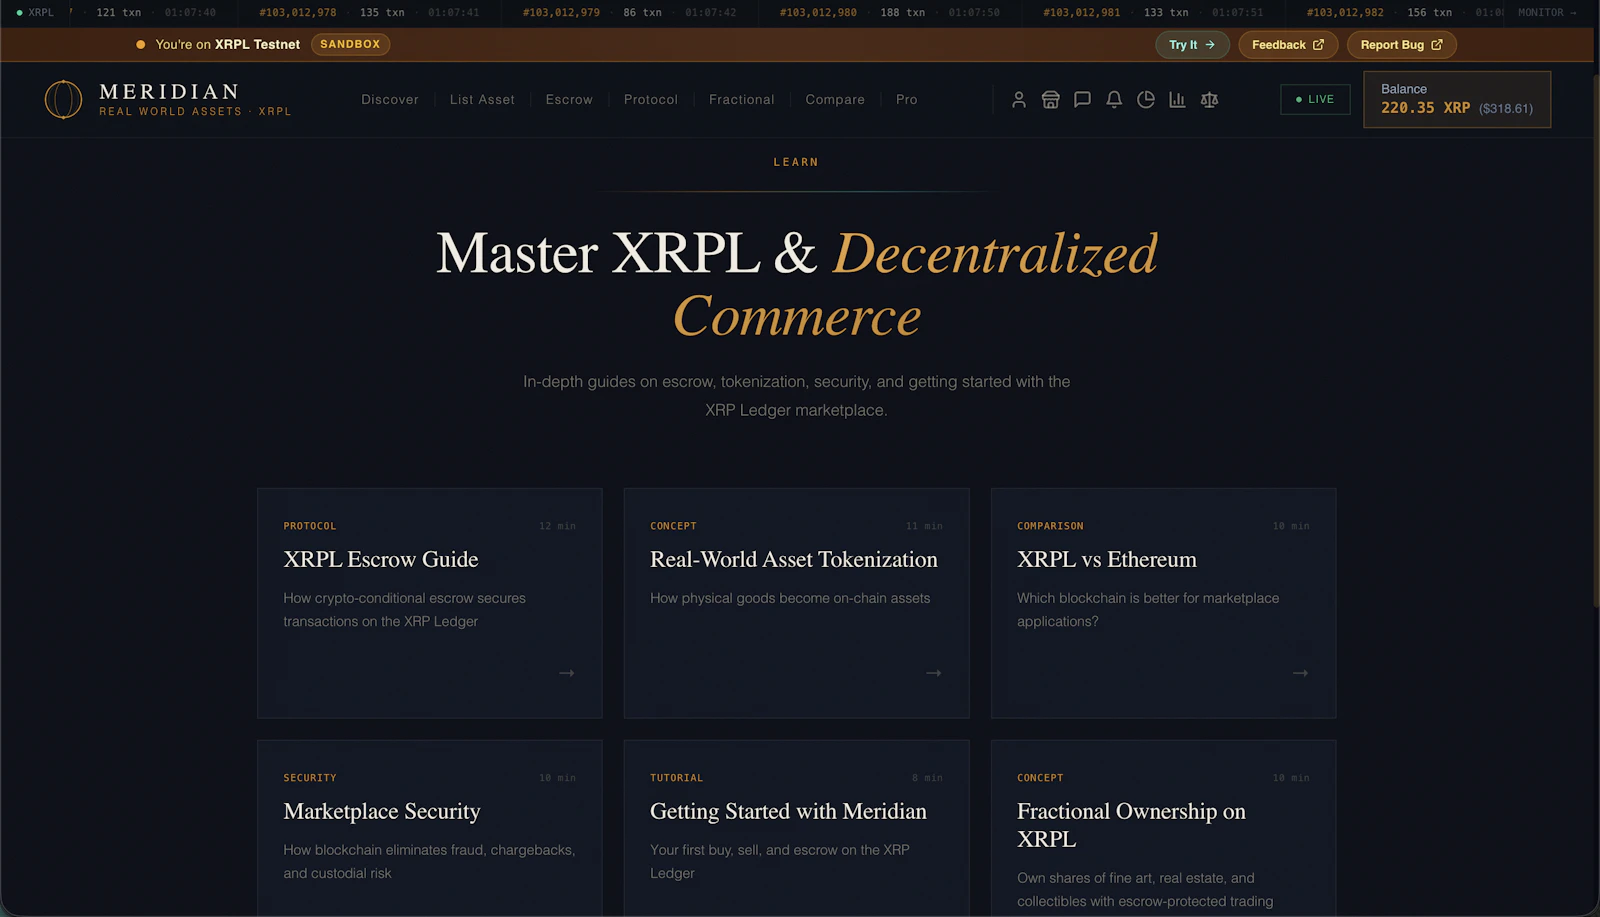The height and width of the screenshot is (917, 1600).
Task: Click the LIVE status indicator
Action: click(x=1315, y=100)
